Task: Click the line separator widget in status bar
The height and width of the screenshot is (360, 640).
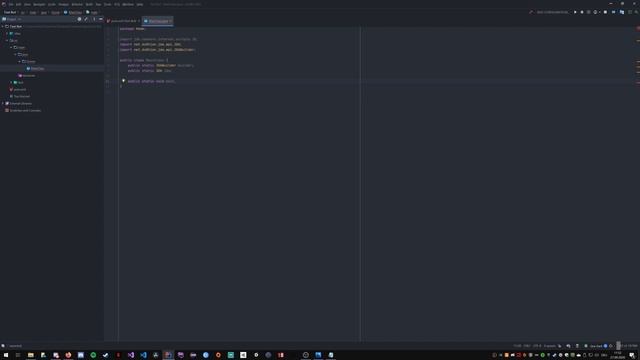Action: pos(527,346)
